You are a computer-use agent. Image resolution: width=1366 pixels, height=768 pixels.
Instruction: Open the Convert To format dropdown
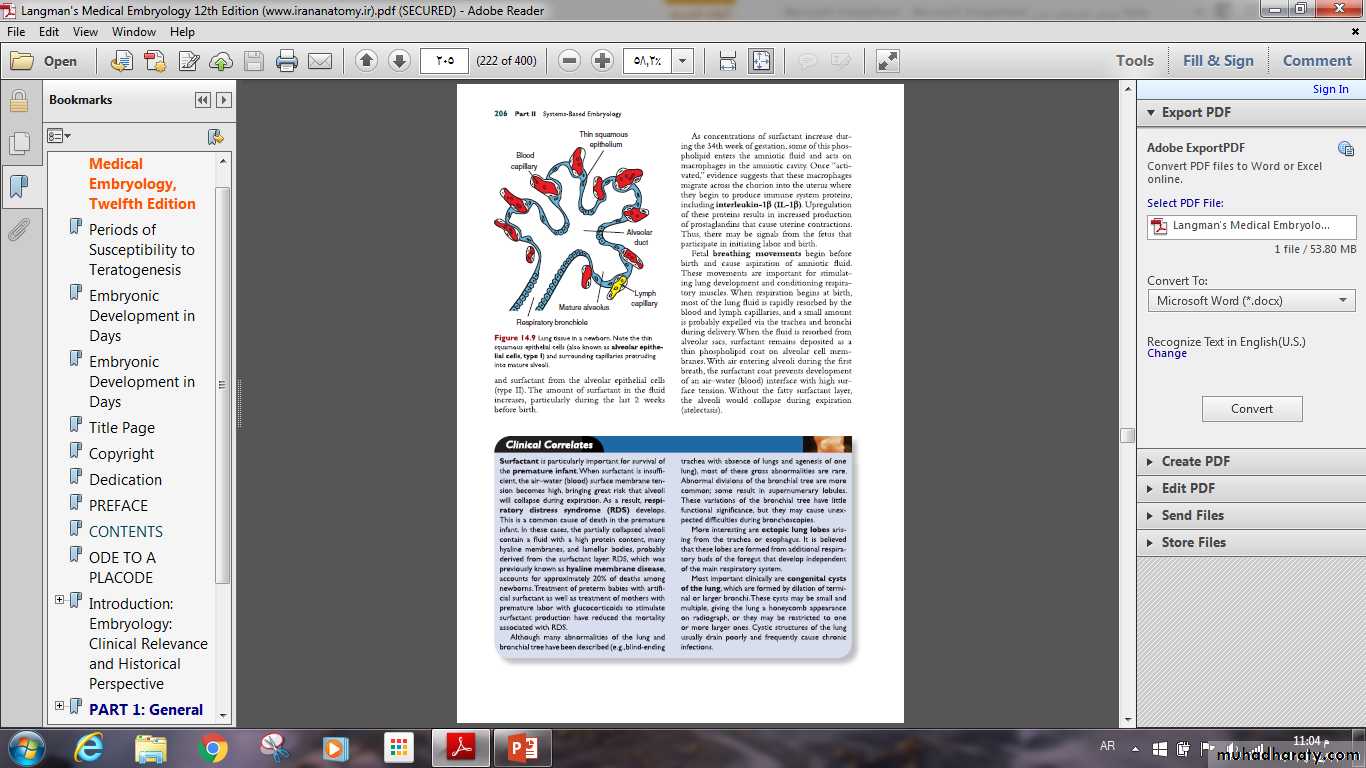(x=1251, y=300)
